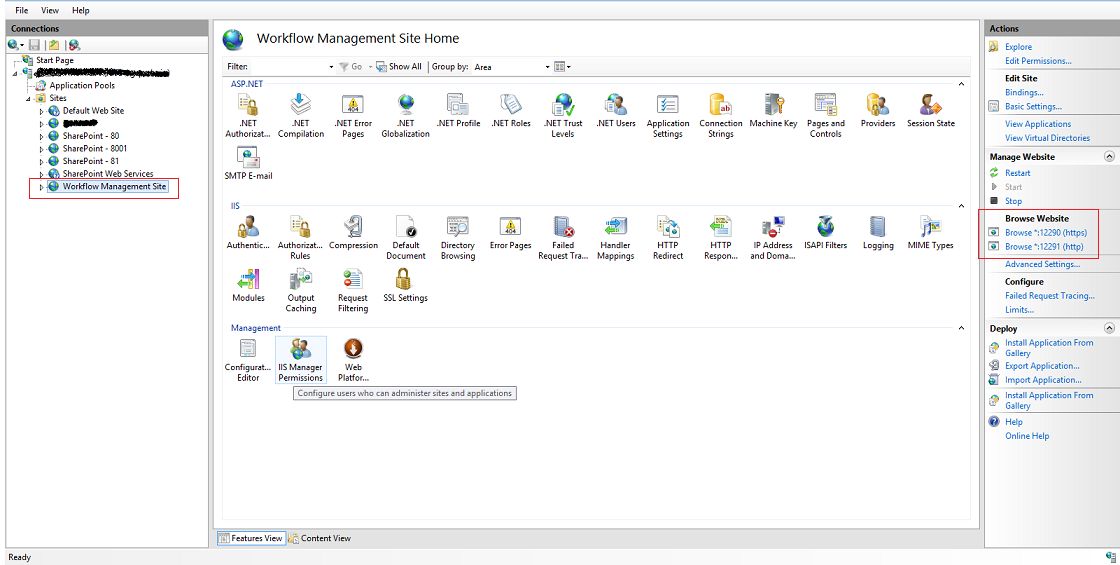This screenshot has width=1120, height=565.
Task: Open Configuration Editor feature
Action: pyautogui.click(x=248, y=359)
